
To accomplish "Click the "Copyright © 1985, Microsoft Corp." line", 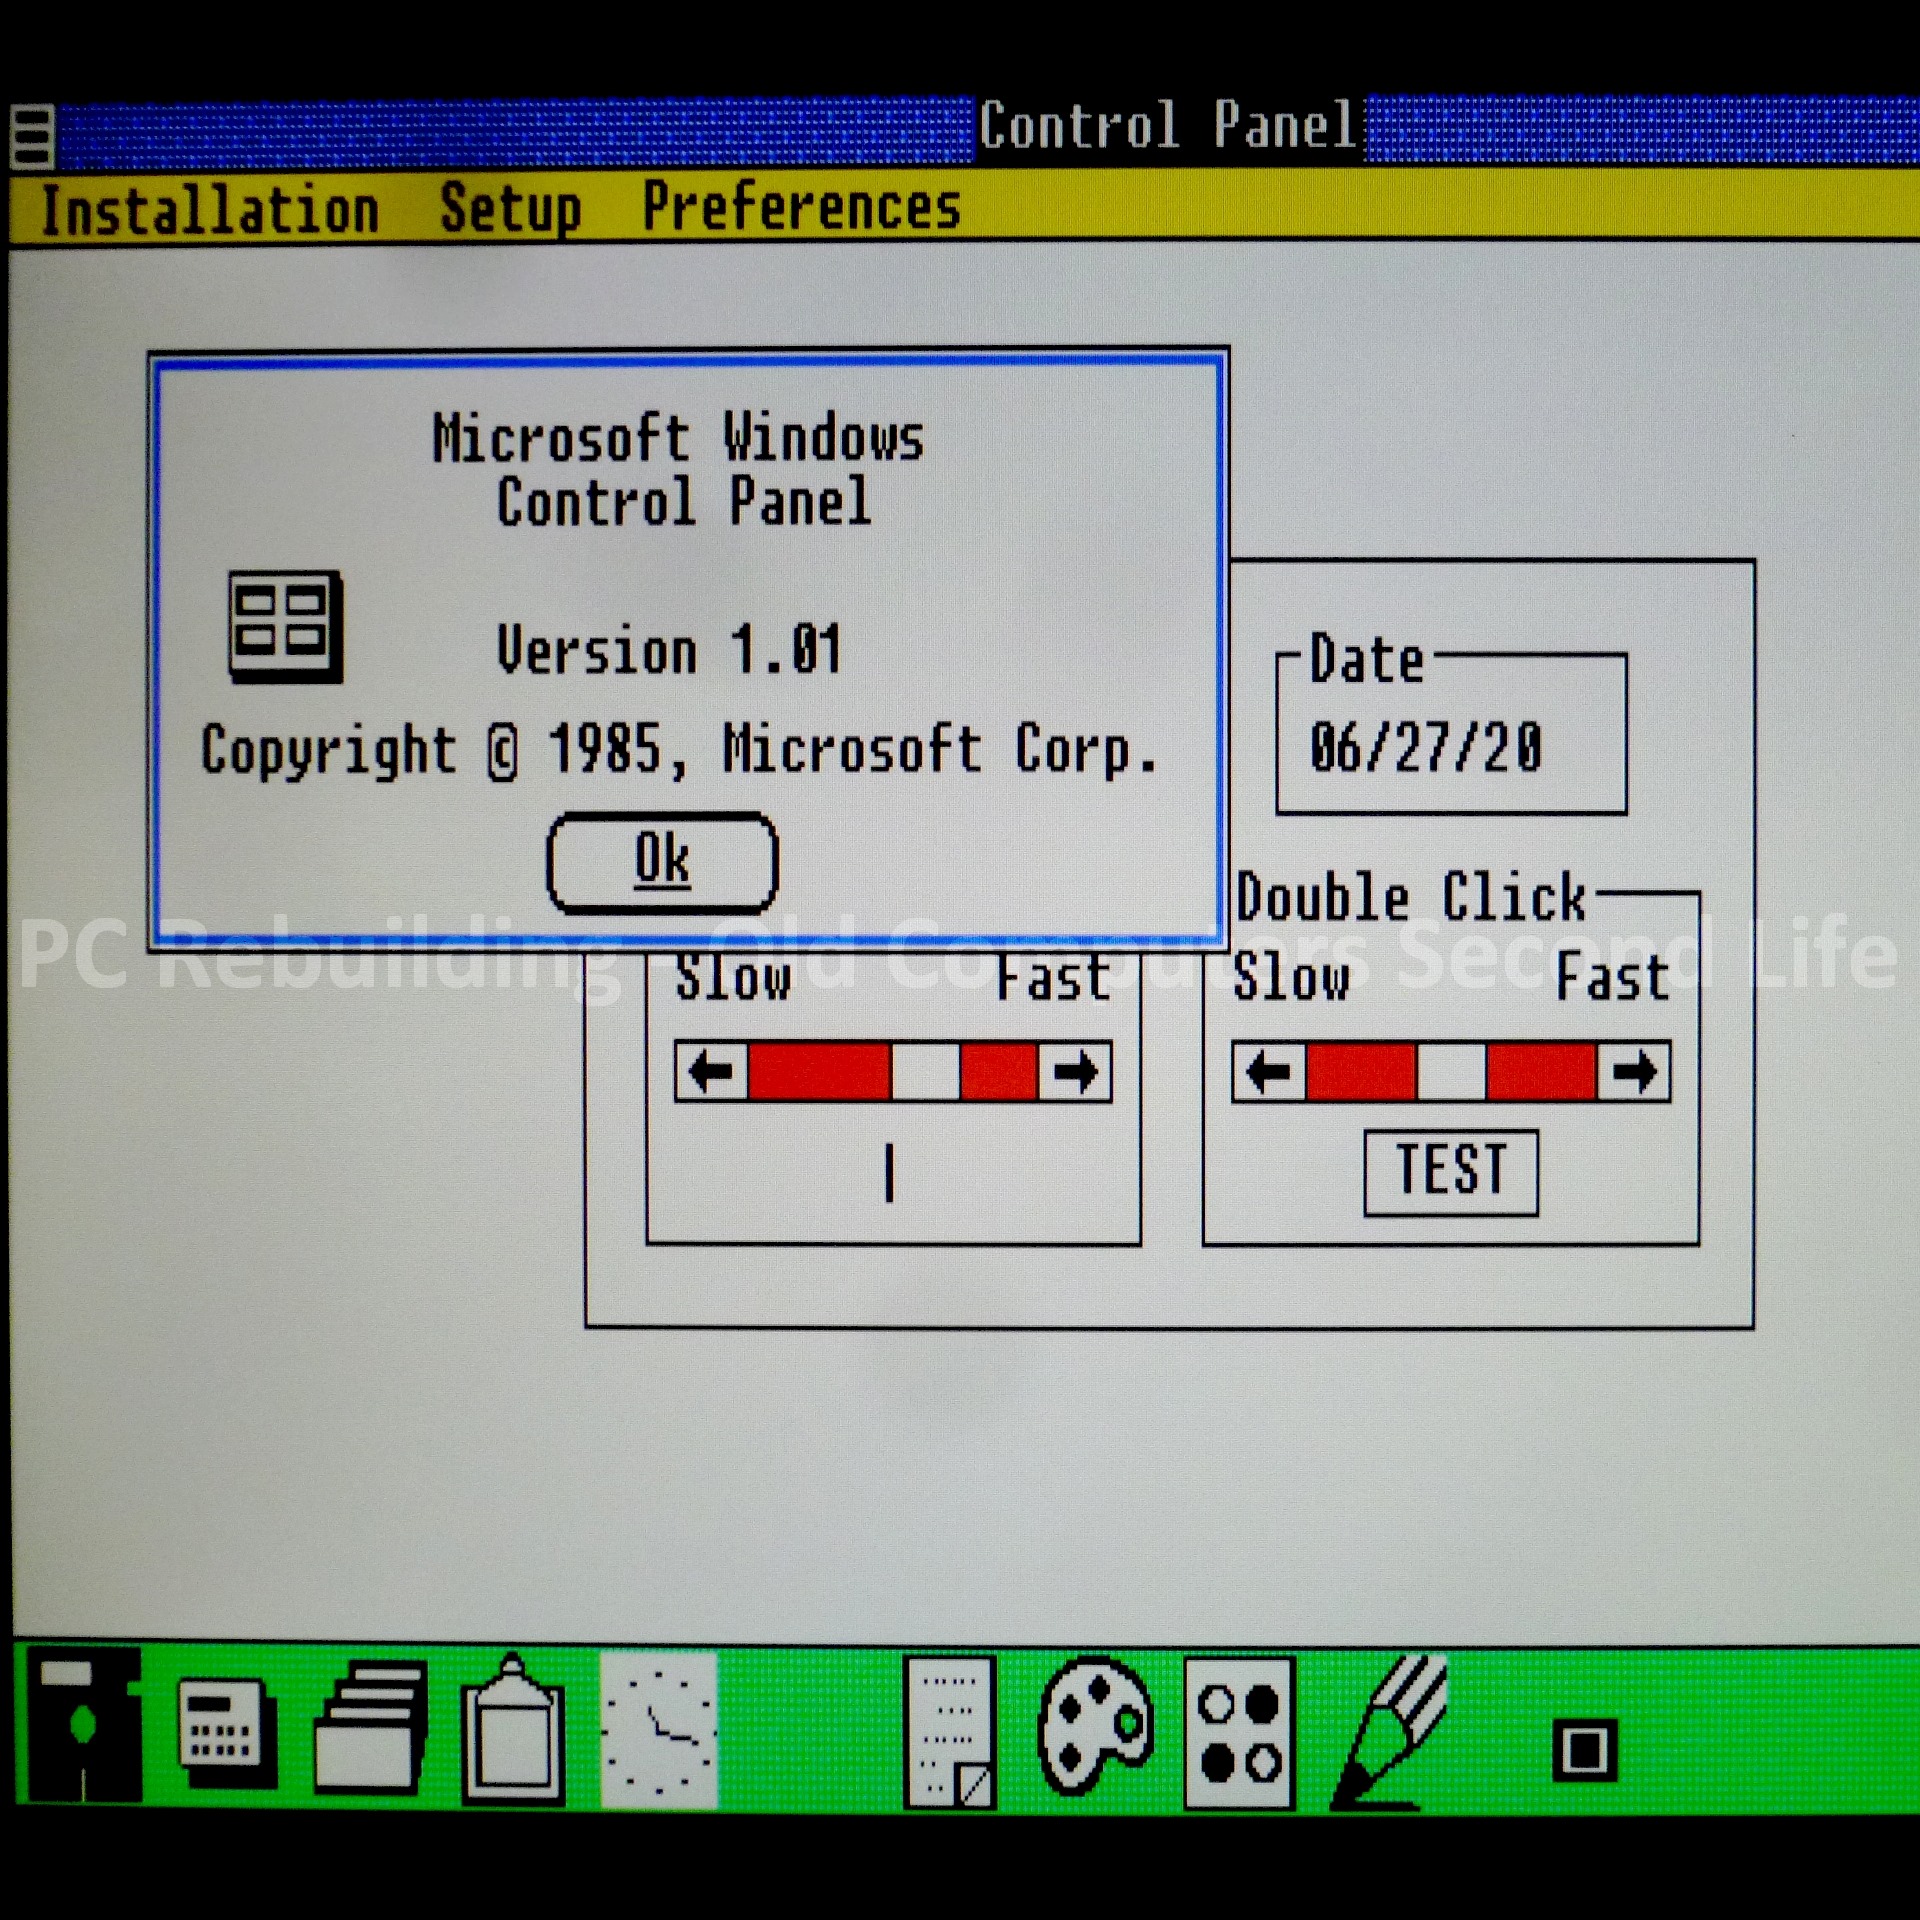I will pyautogui.click(x=679, y=750).
